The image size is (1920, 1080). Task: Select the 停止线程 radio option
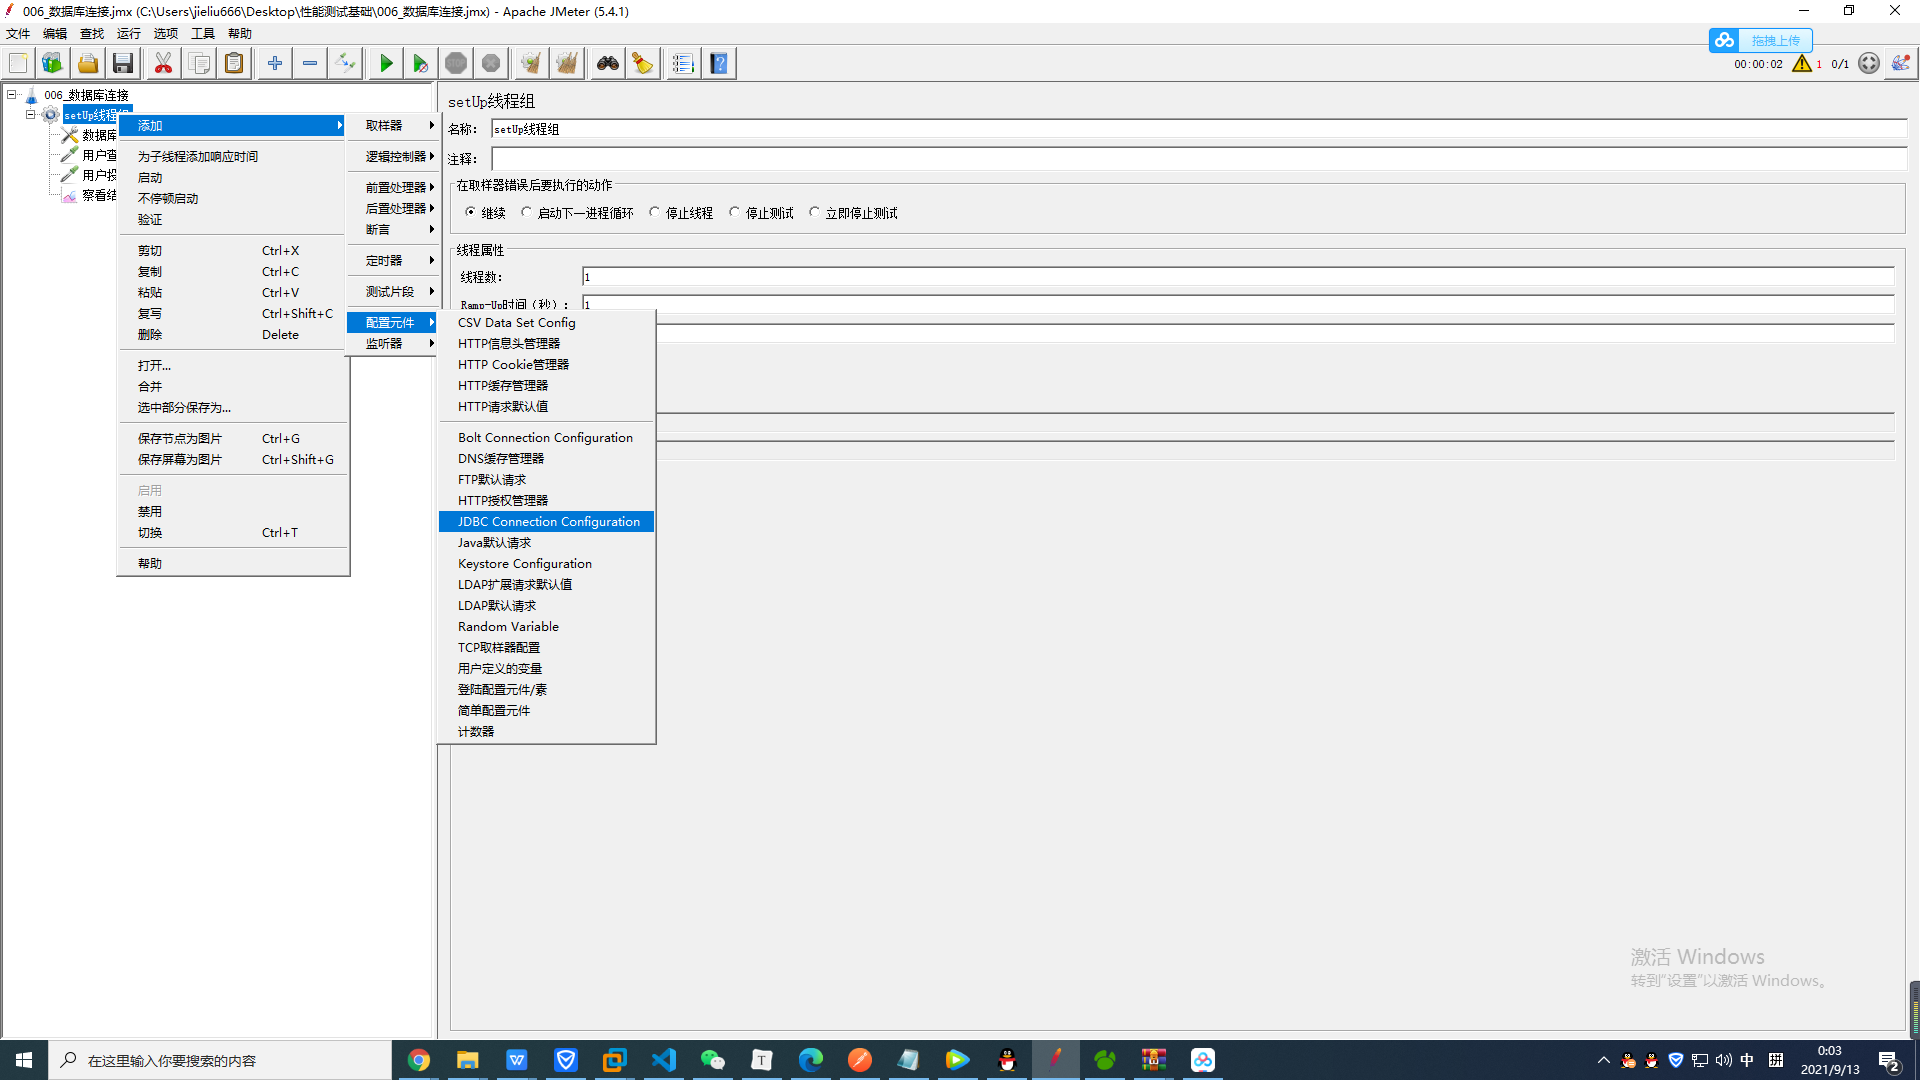pos(655,212)
